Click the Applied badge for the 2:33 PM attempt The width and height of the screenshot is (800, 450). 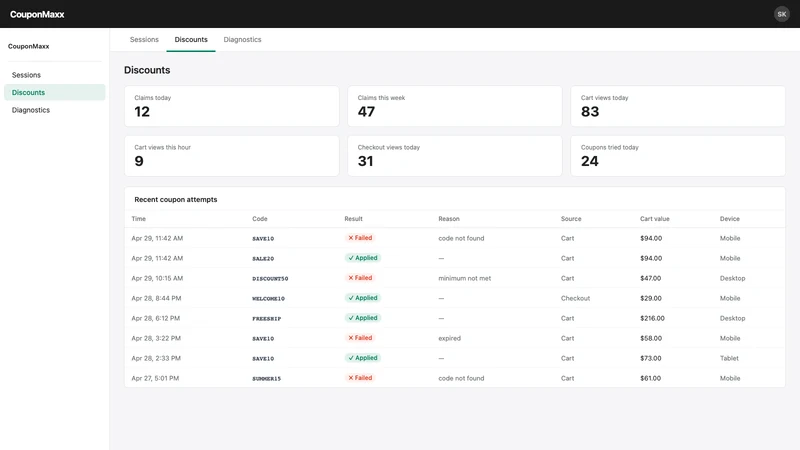coord(363,358)
